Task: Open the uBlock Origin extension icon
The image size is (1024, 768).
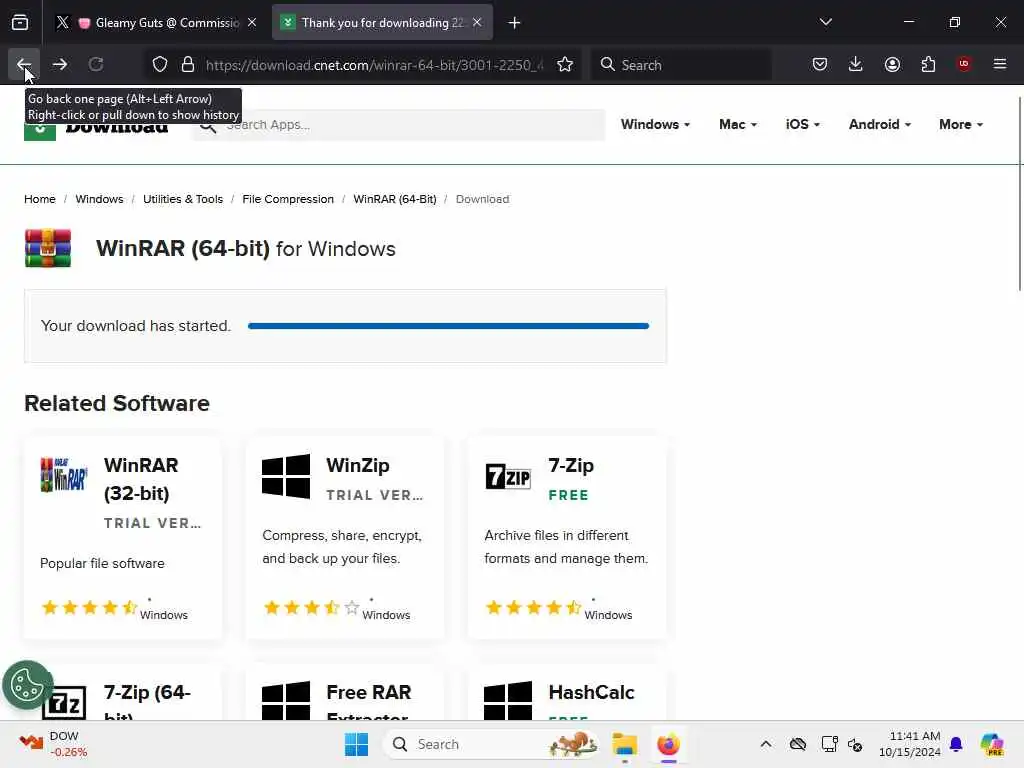Action: 964,64
